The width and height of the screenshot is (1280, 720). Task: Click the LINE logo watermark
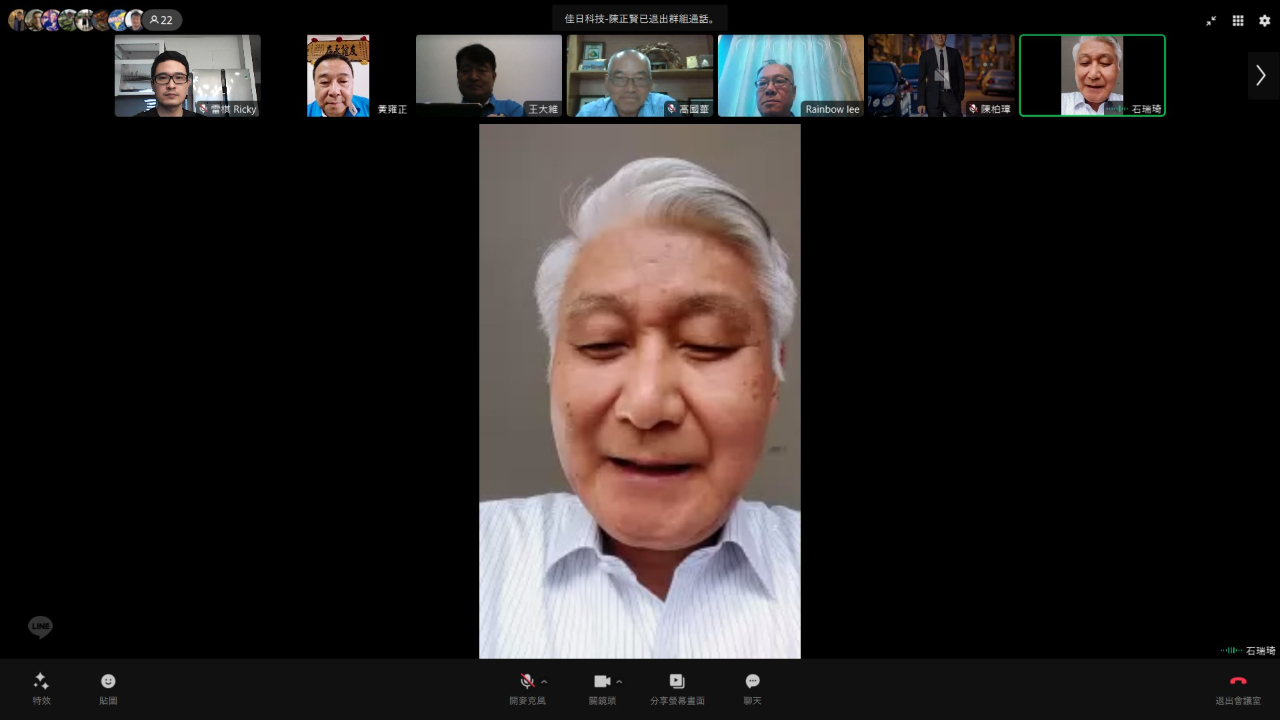tap(40, 627)
